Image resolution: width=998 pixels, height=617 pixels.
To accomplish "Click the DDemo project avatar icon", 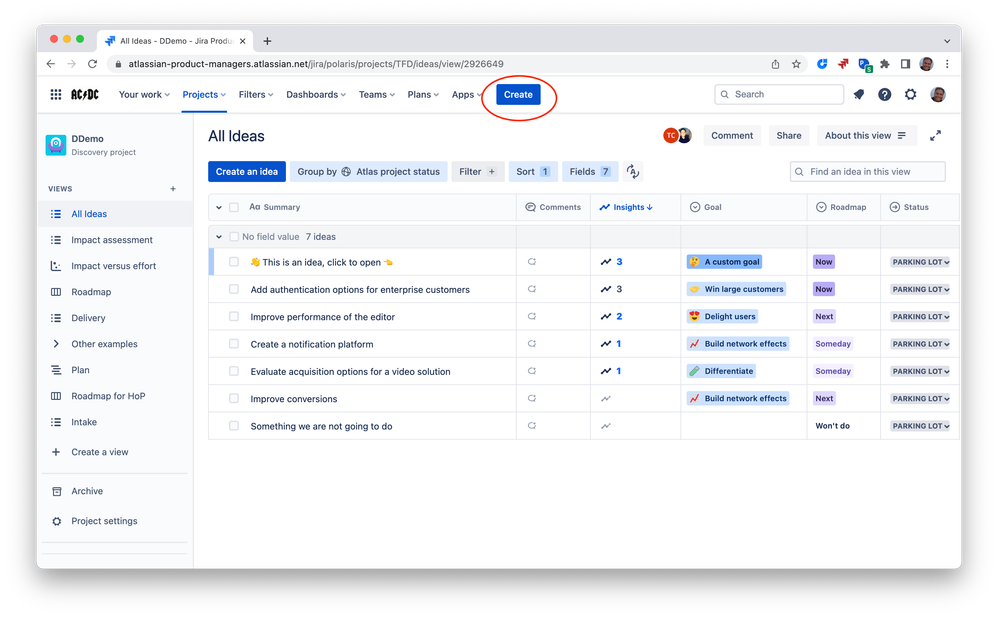I will pyautogui.click(x=55, y=145).
